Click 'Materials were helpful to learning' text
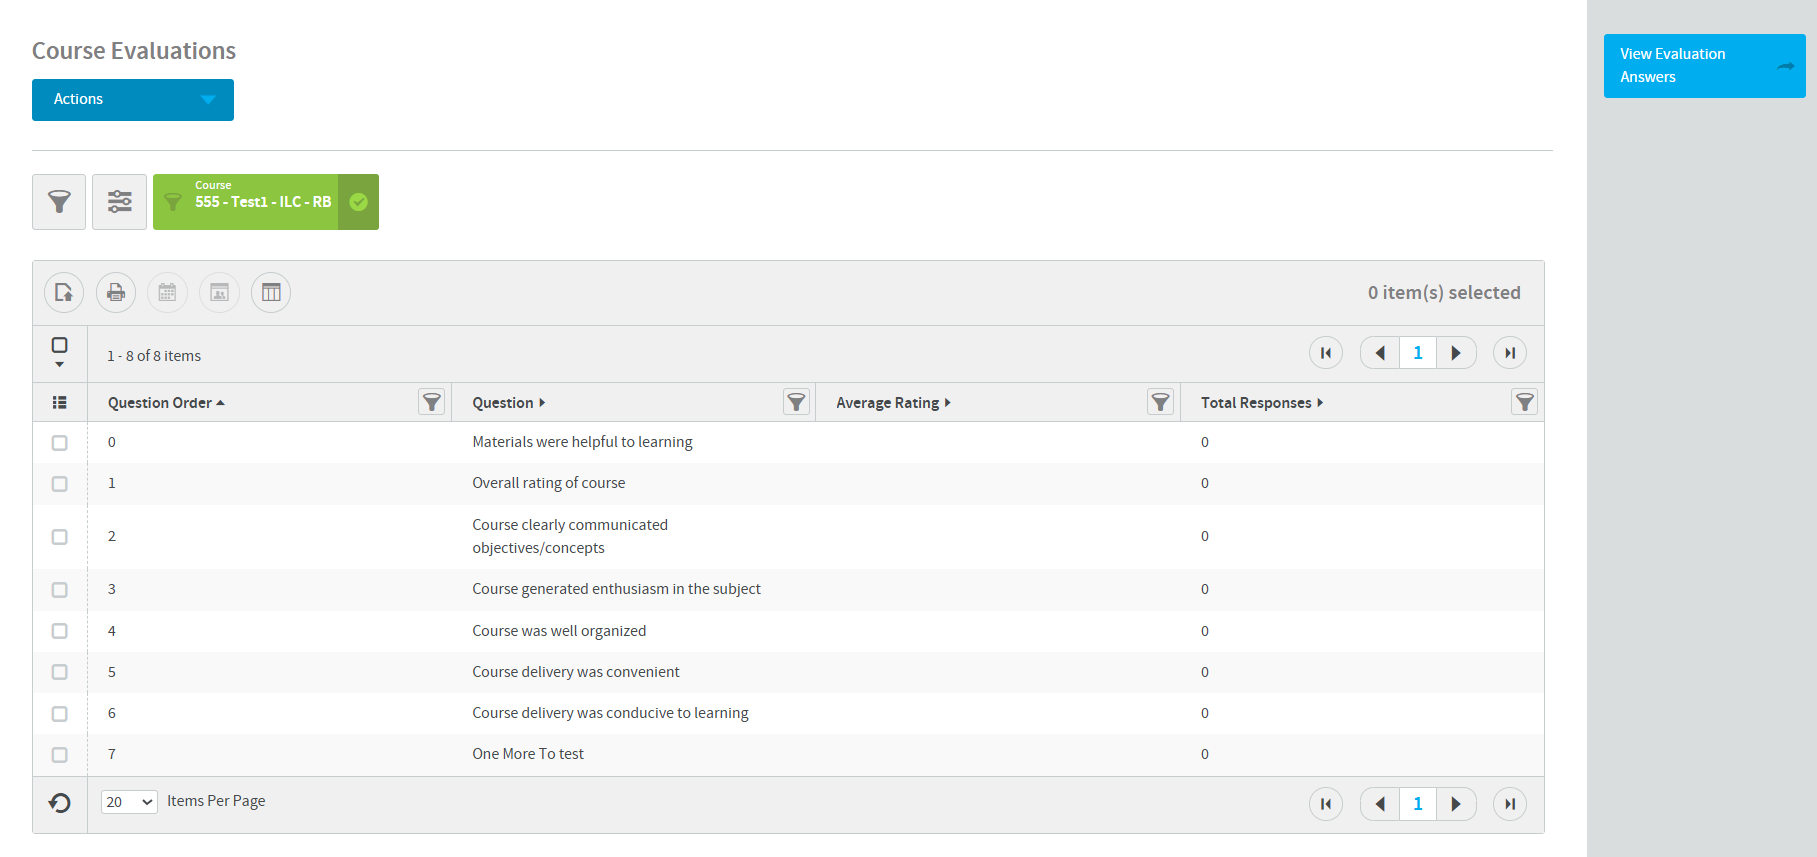This screenshot has height=857, width=1817. (582, 442)
